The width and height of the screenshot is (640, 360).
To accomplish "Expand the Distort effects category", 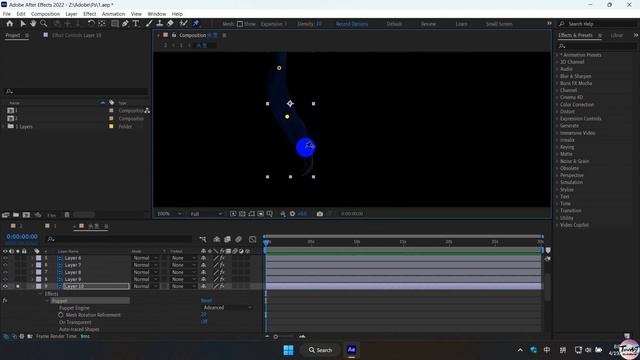I will pyautogui.click(x=557, y=111).
